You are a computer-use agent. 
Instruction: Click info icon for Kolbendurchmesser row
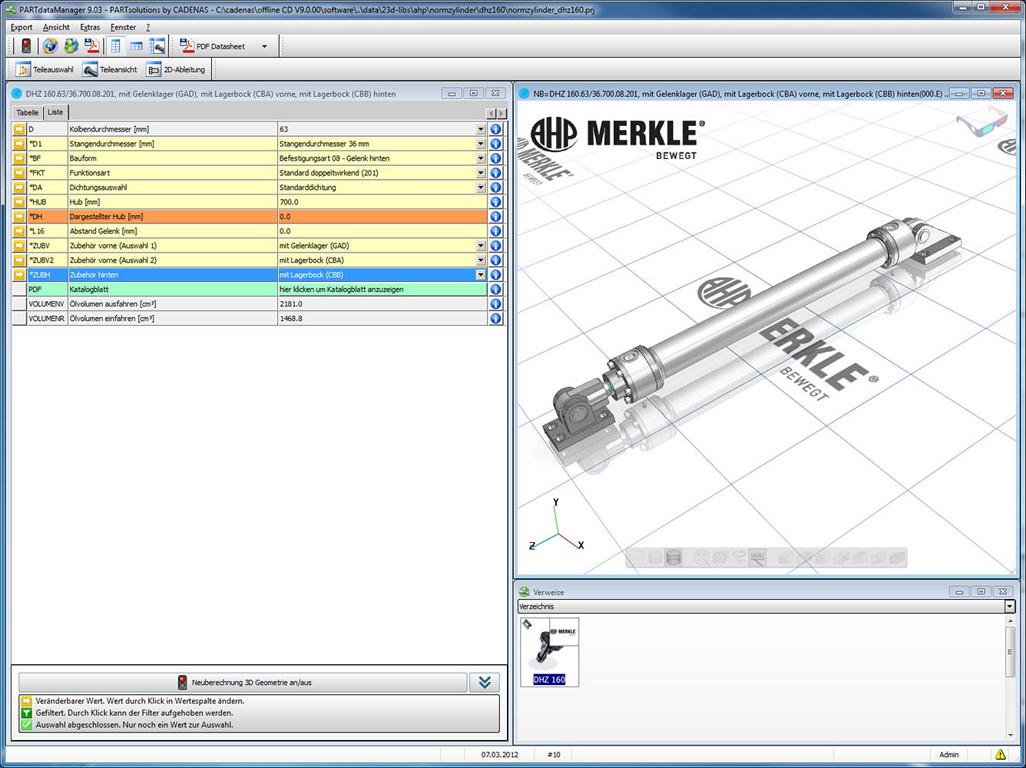tap(495, 130)
